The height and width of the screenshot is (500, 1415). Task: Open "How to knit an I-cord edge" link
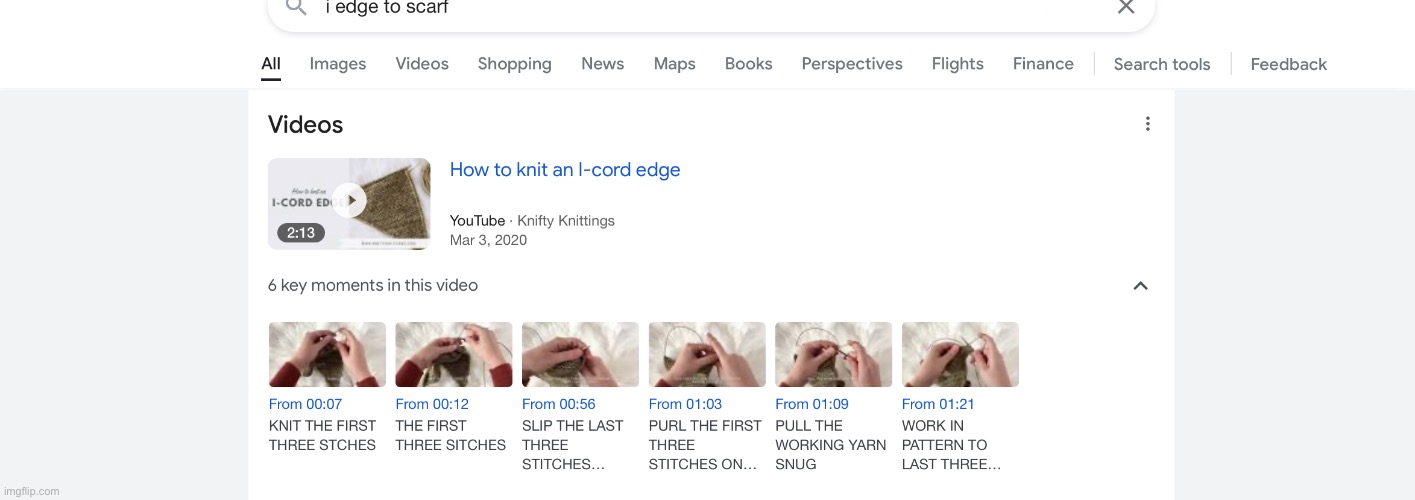pyautogui.click(x=565, y=170)
